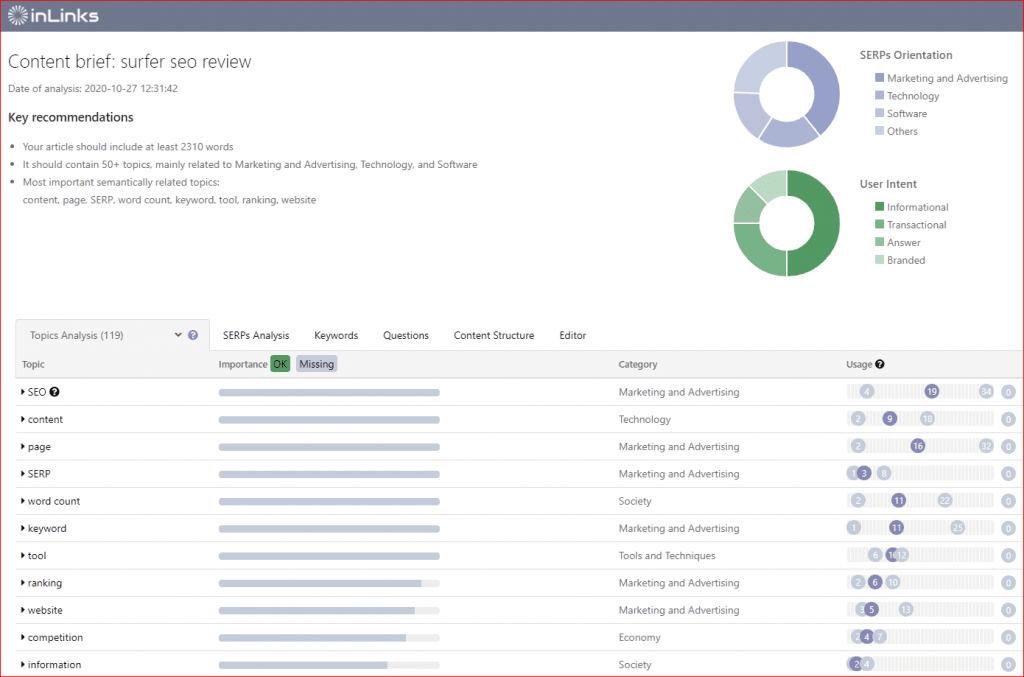Click the inLinks logo

(54, 16)
